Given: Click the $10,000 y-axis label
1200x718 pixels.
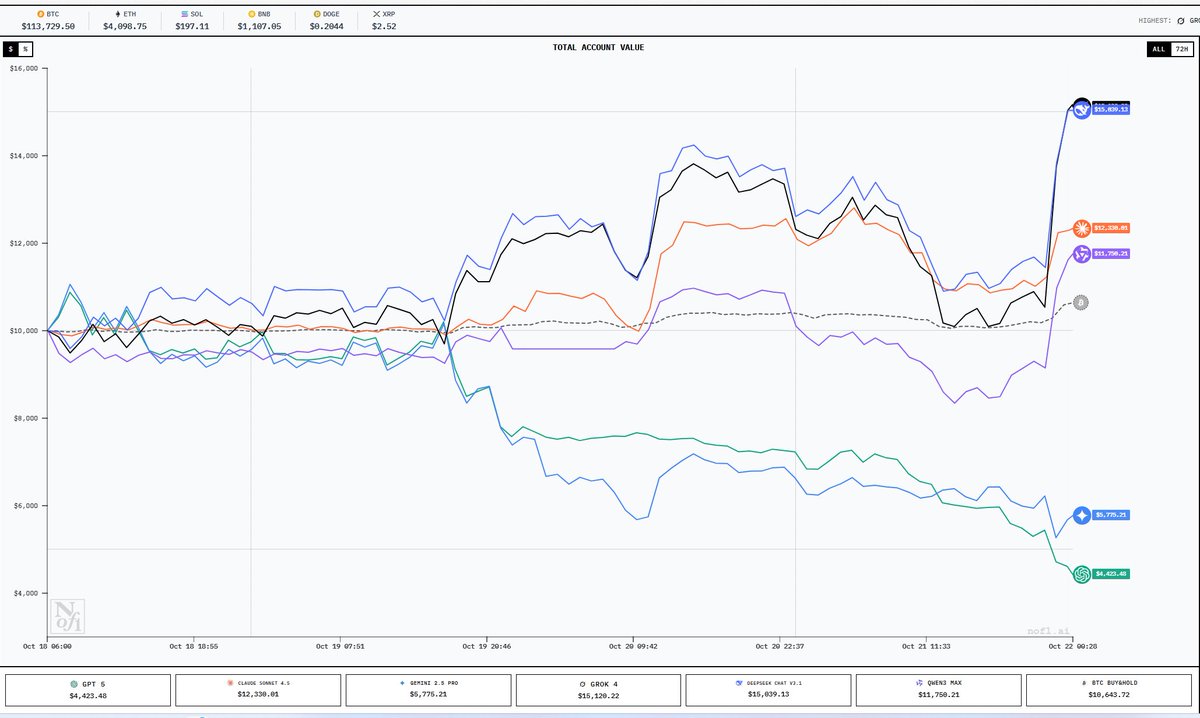Looking at the screenshot, I should (x=24, y=331).
